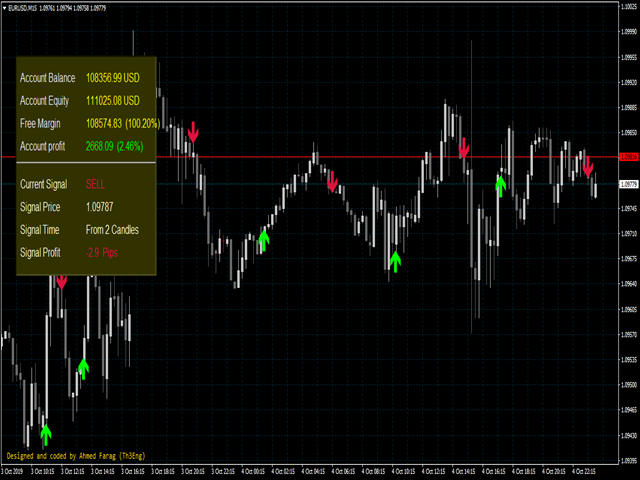
Task: Click the 4 Oct 04:15 time axis label
Action: click(313, 471)
